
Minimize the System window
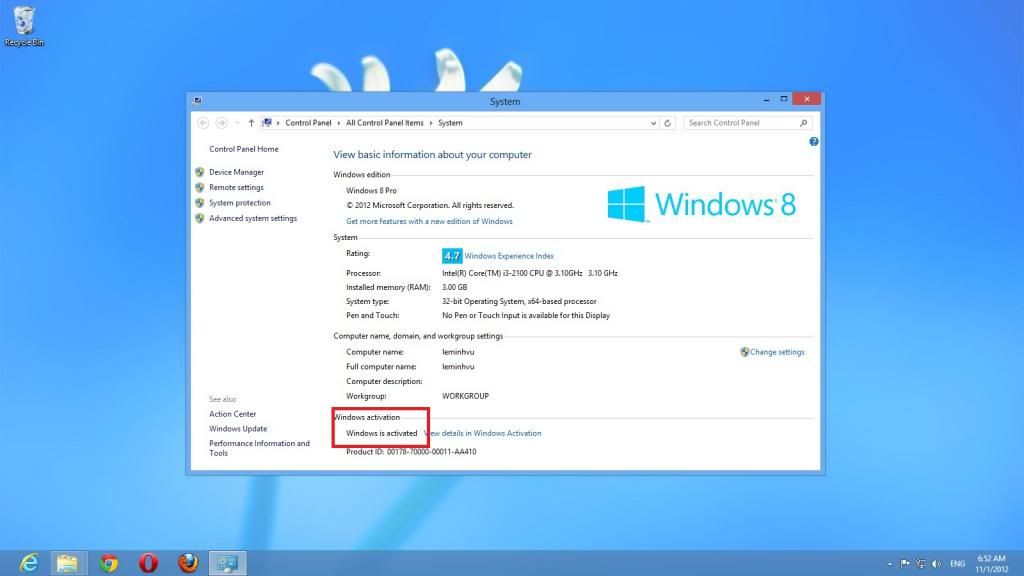[766, 100]
